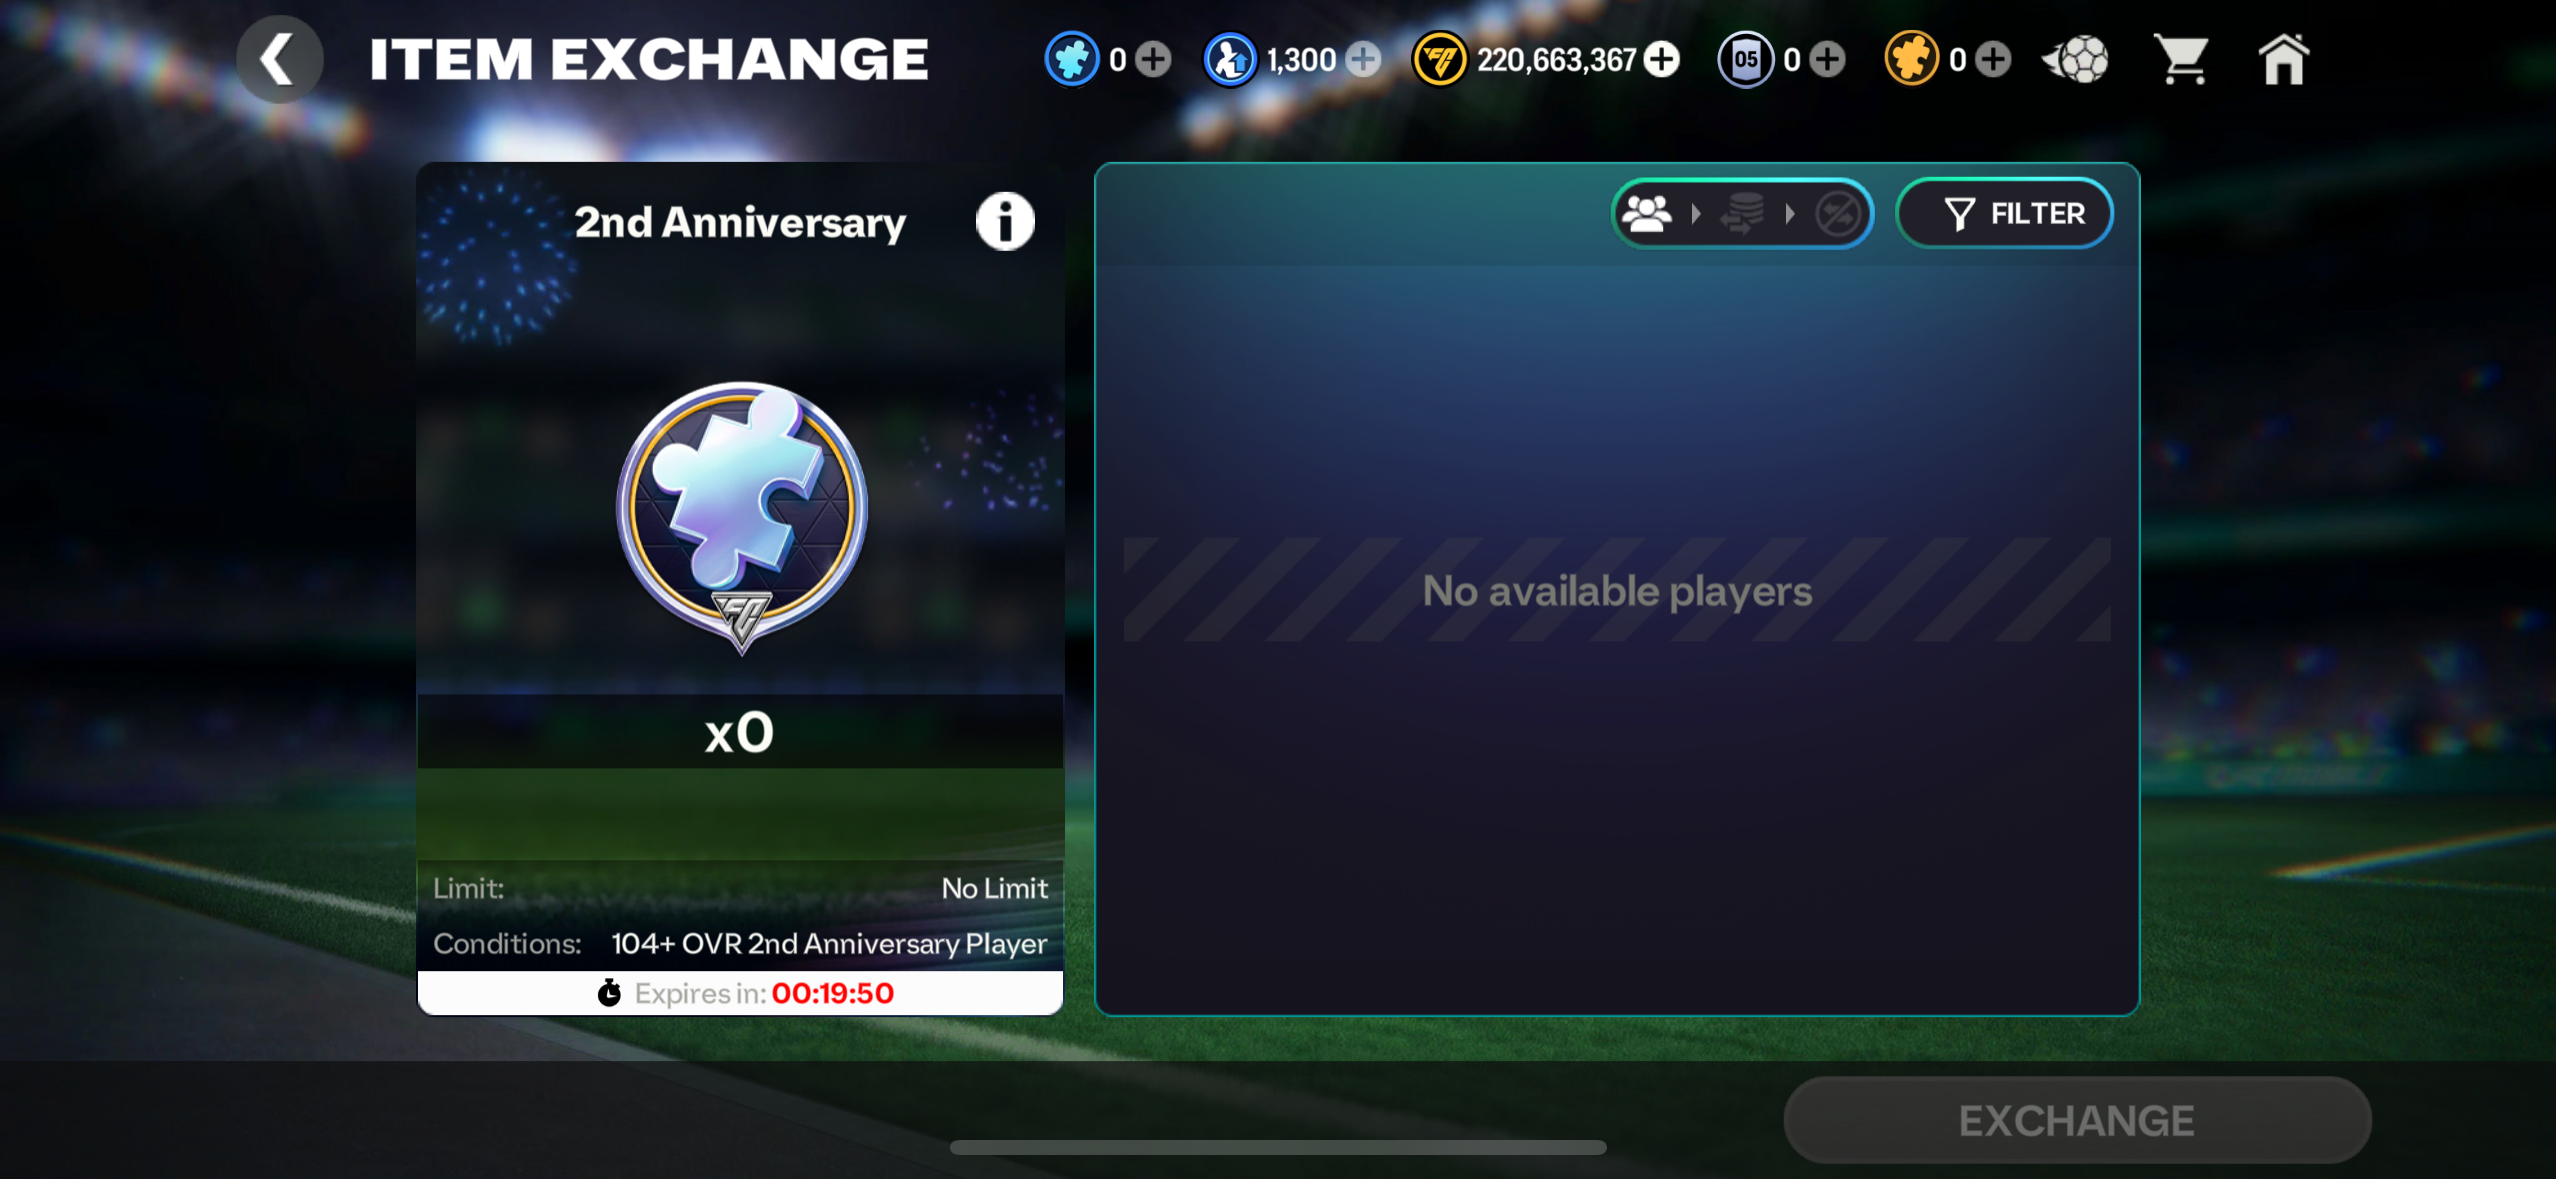The width and height of the screenshot is (2556, 1179).
Task: Select the players group step icon
Action: click(x=1647, y=213)
